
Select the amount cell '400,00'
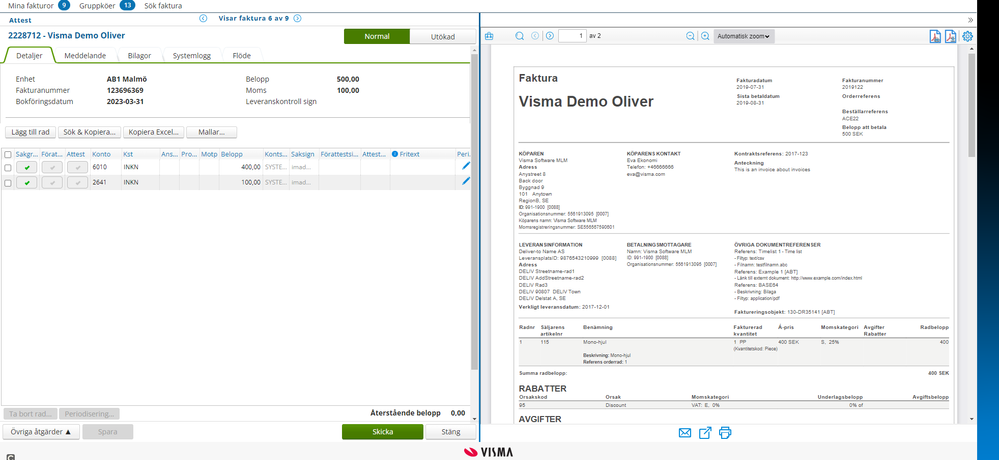coord(241,167)
